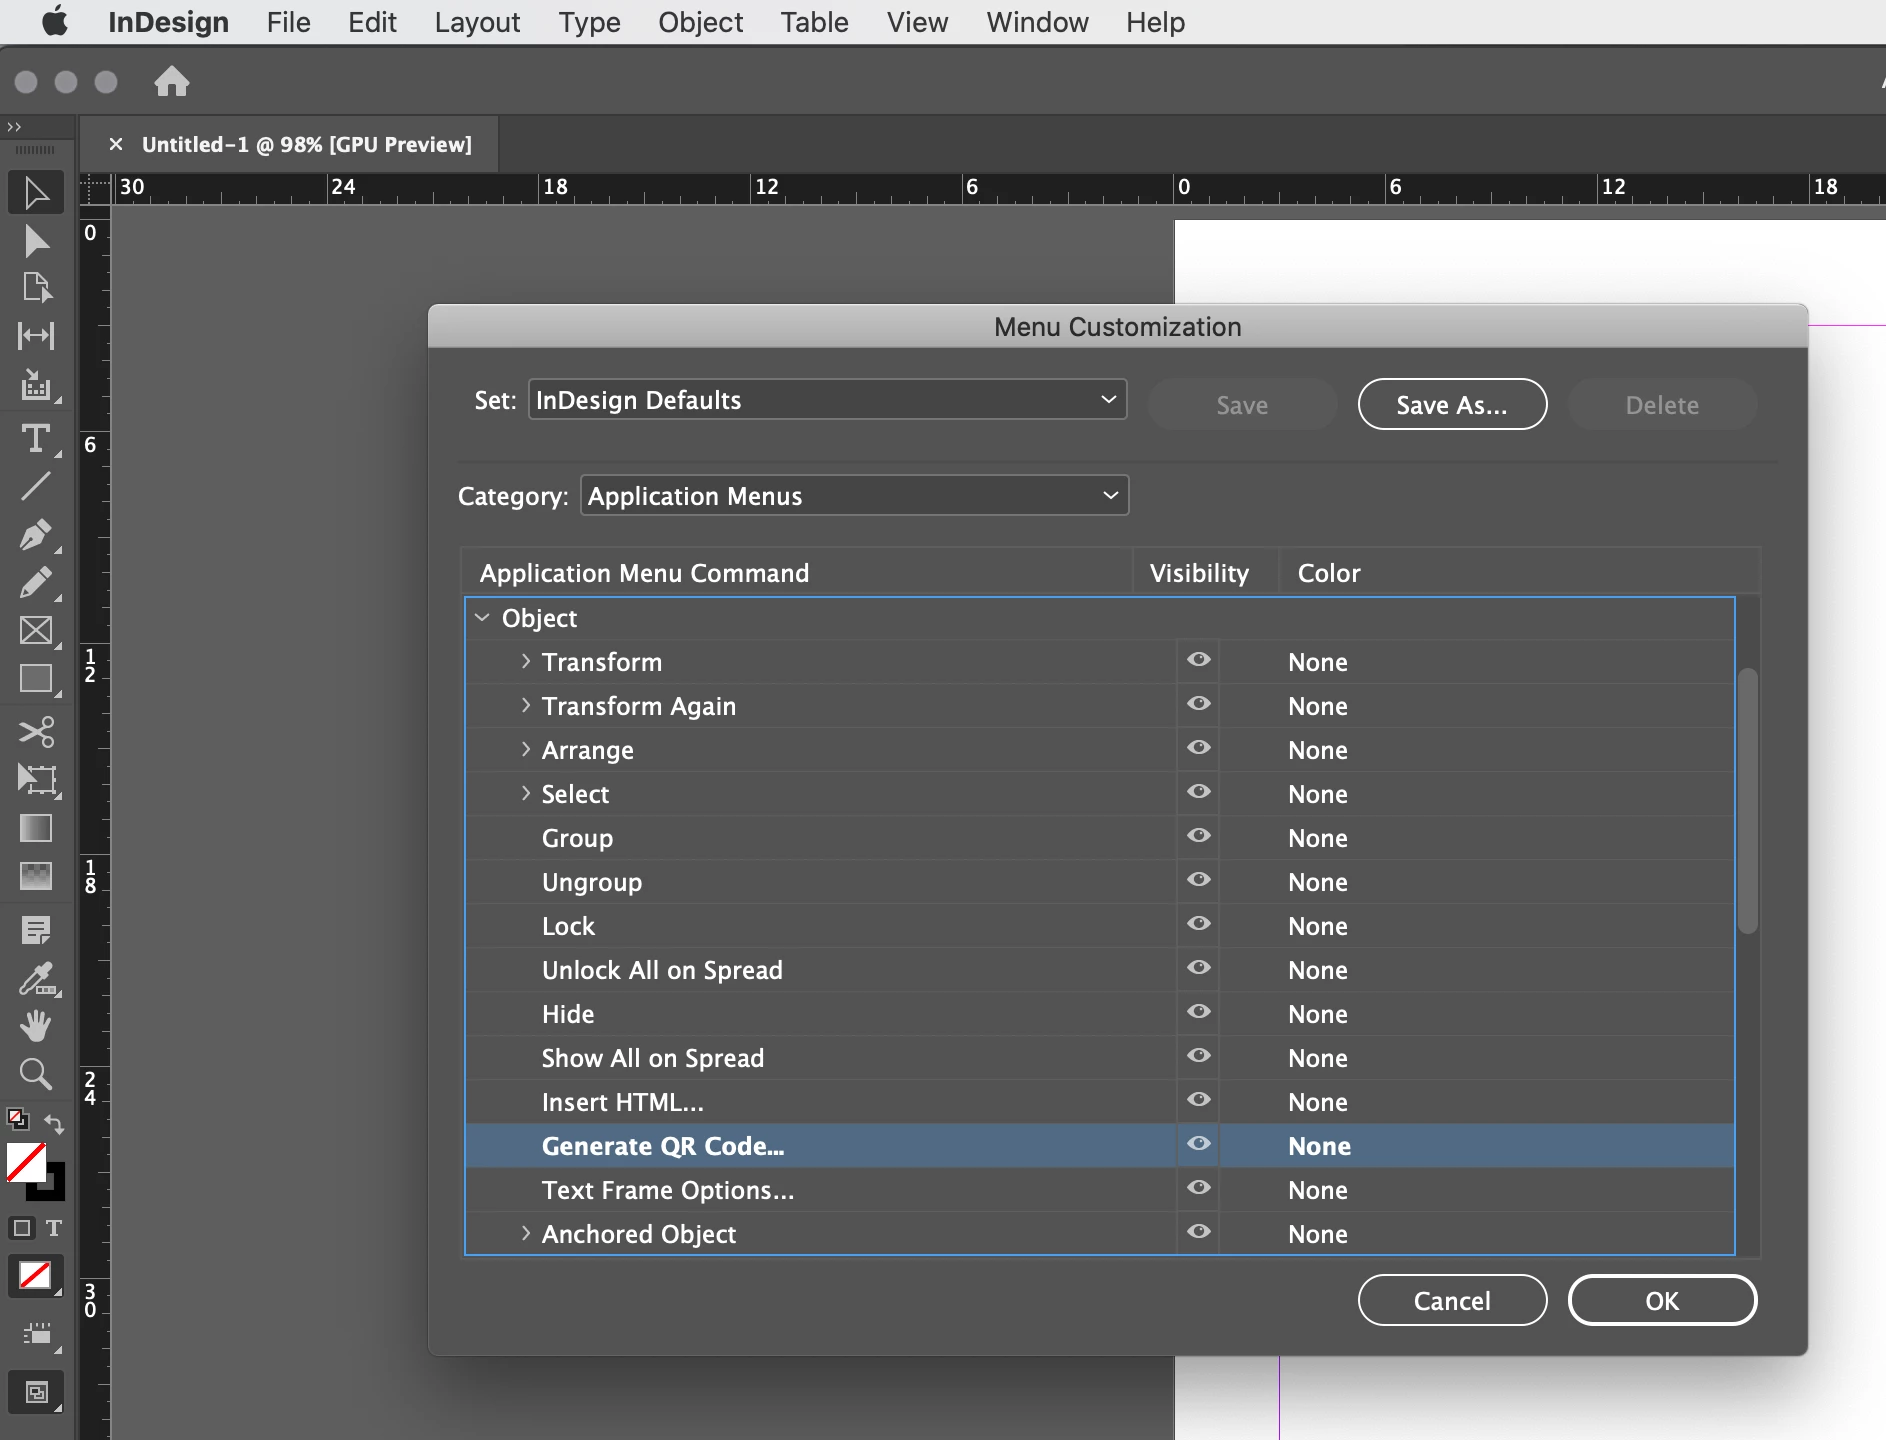1886x1440 pixels.
Task: Select the Unlock All on Spread row
Action: (1100, 970)
